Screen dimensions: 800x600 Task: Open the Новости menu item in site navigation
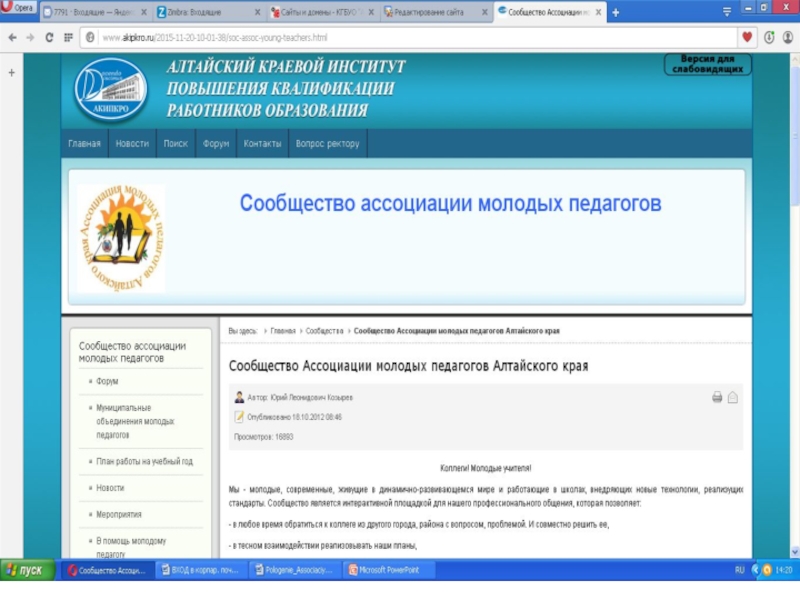(x=132, y=143)
